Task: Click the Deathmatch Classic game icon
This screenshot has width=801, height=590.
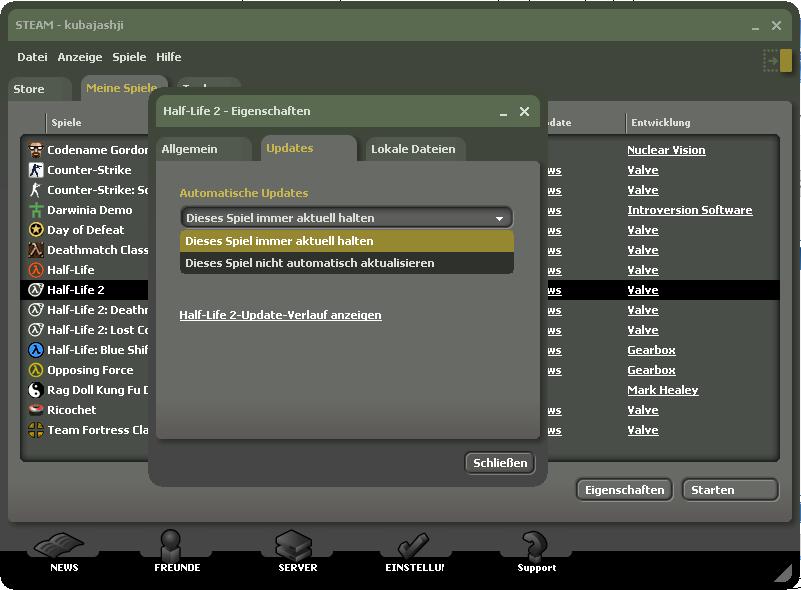Action: (36, 250)
